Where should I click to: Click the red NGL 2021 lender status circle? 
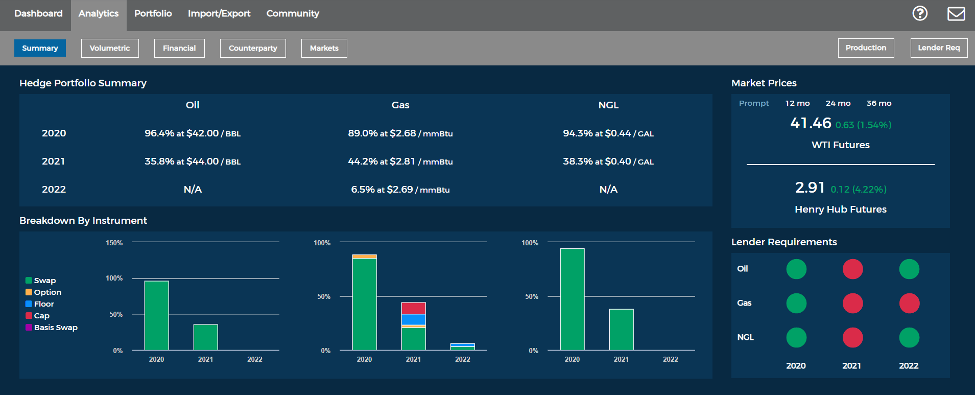click(852, 338)
